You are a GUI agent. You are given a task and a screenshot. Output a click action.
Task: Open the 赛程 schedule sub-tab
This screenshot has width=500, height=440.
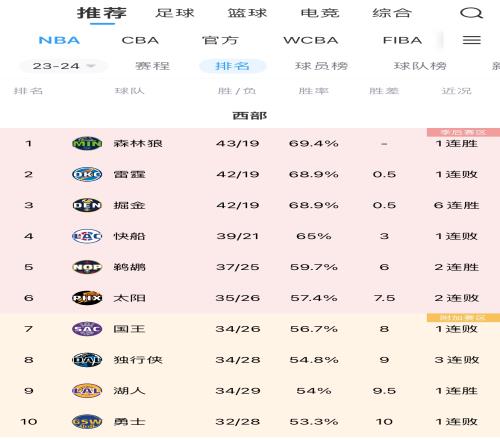click(x=153, y=66)
